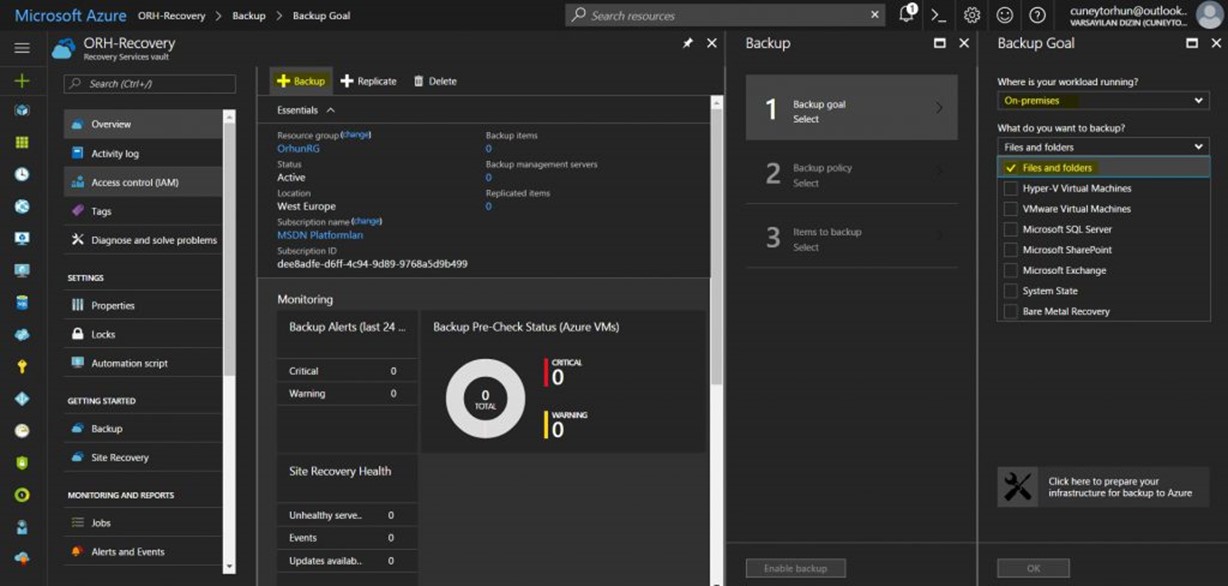Open the gauge monitor icon in left rail
This screenshot has width=1228, height=586.
tap(22, 431)
